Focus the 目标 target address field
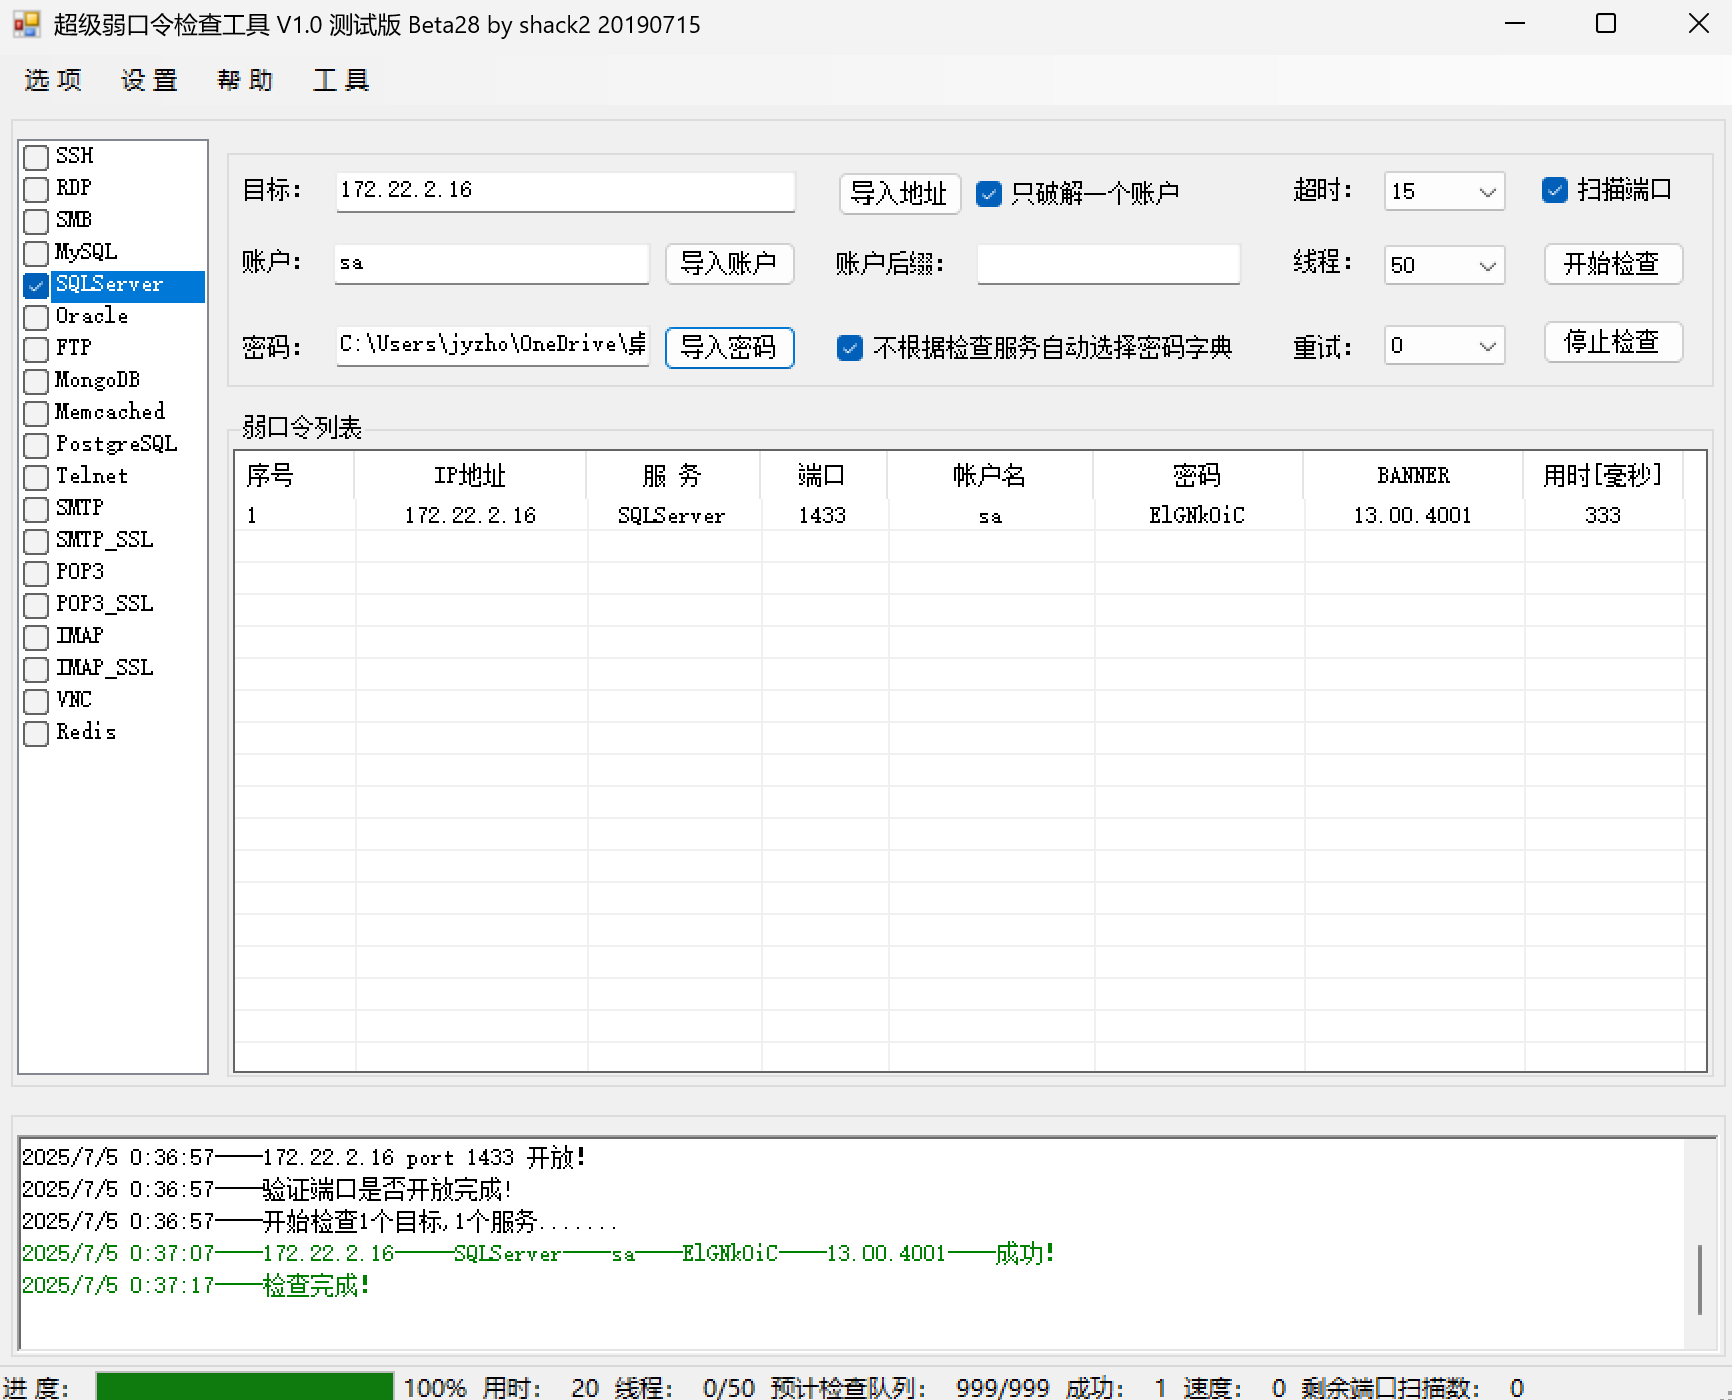 [x=565, y=191]
